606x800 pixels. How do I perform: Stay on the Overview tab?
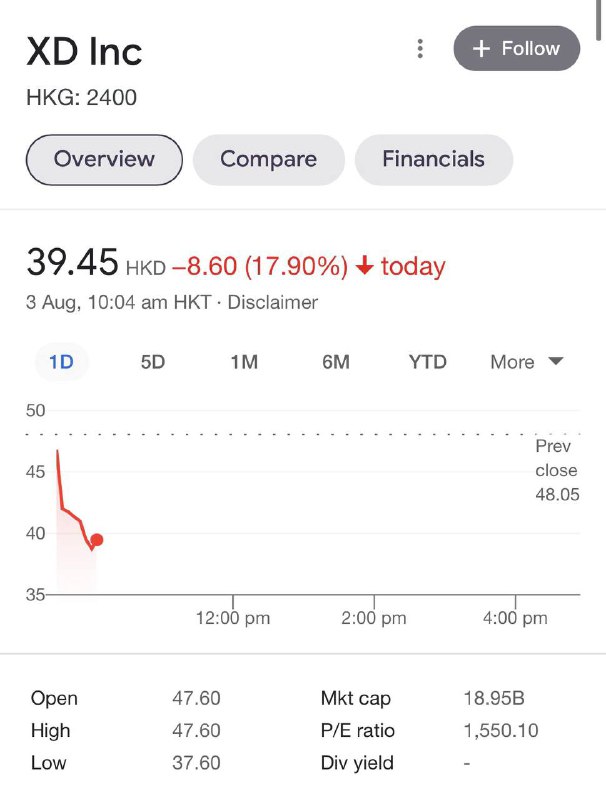(x=104, y=159)
